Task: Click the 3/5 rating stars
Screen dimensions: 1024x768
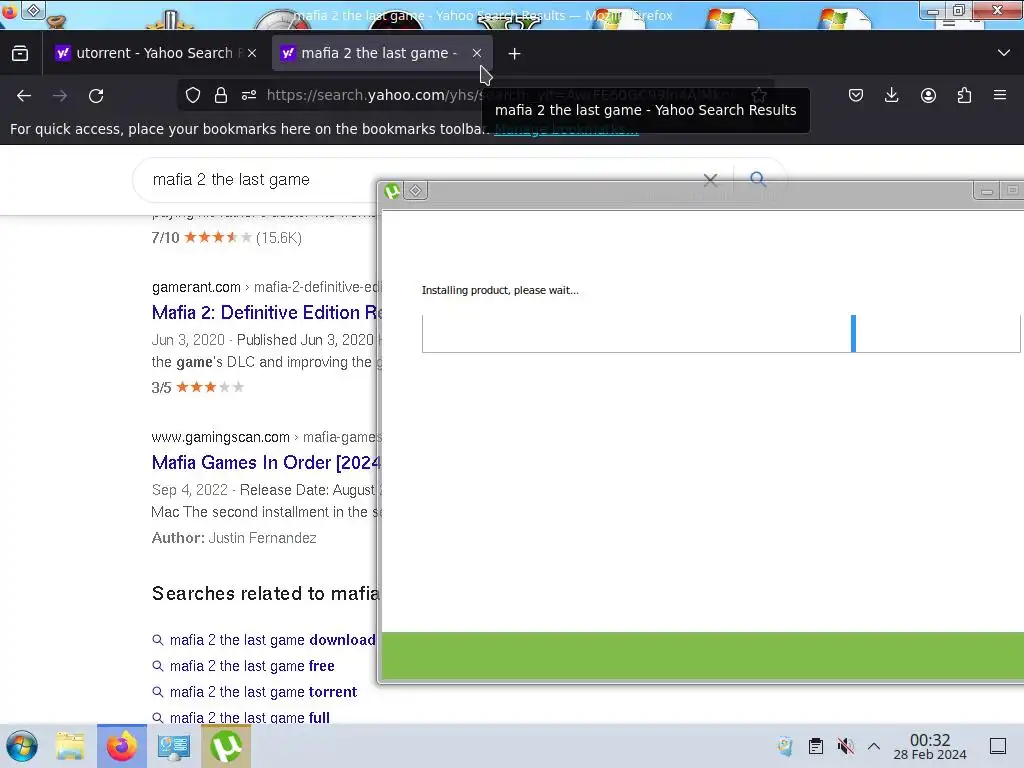Action: (x=210, y=387)
